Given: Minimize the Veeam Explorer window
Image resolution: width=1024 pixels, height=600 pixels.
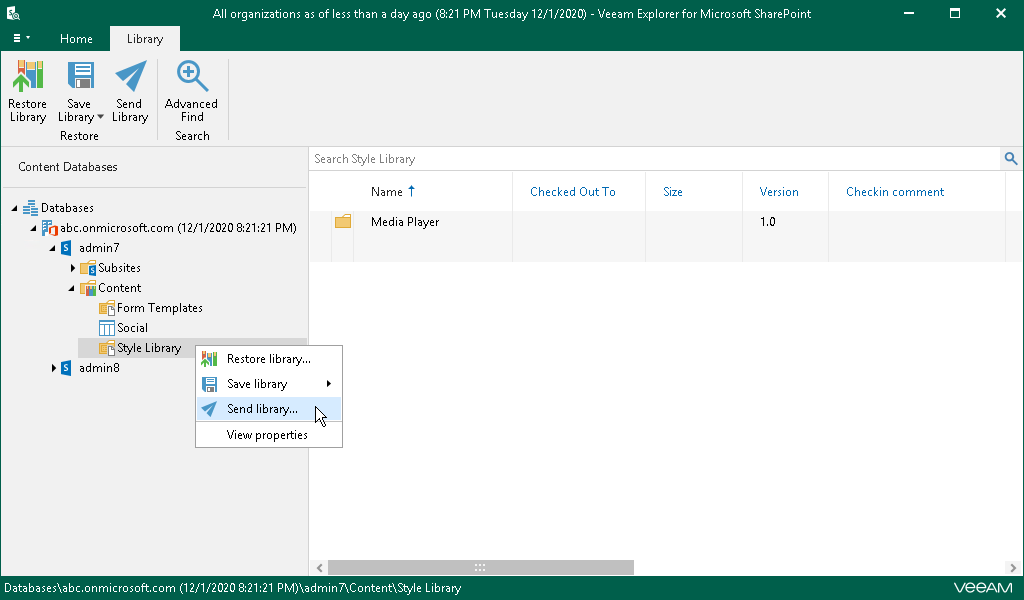Looking at the screenshot, I should coord(908,13).
